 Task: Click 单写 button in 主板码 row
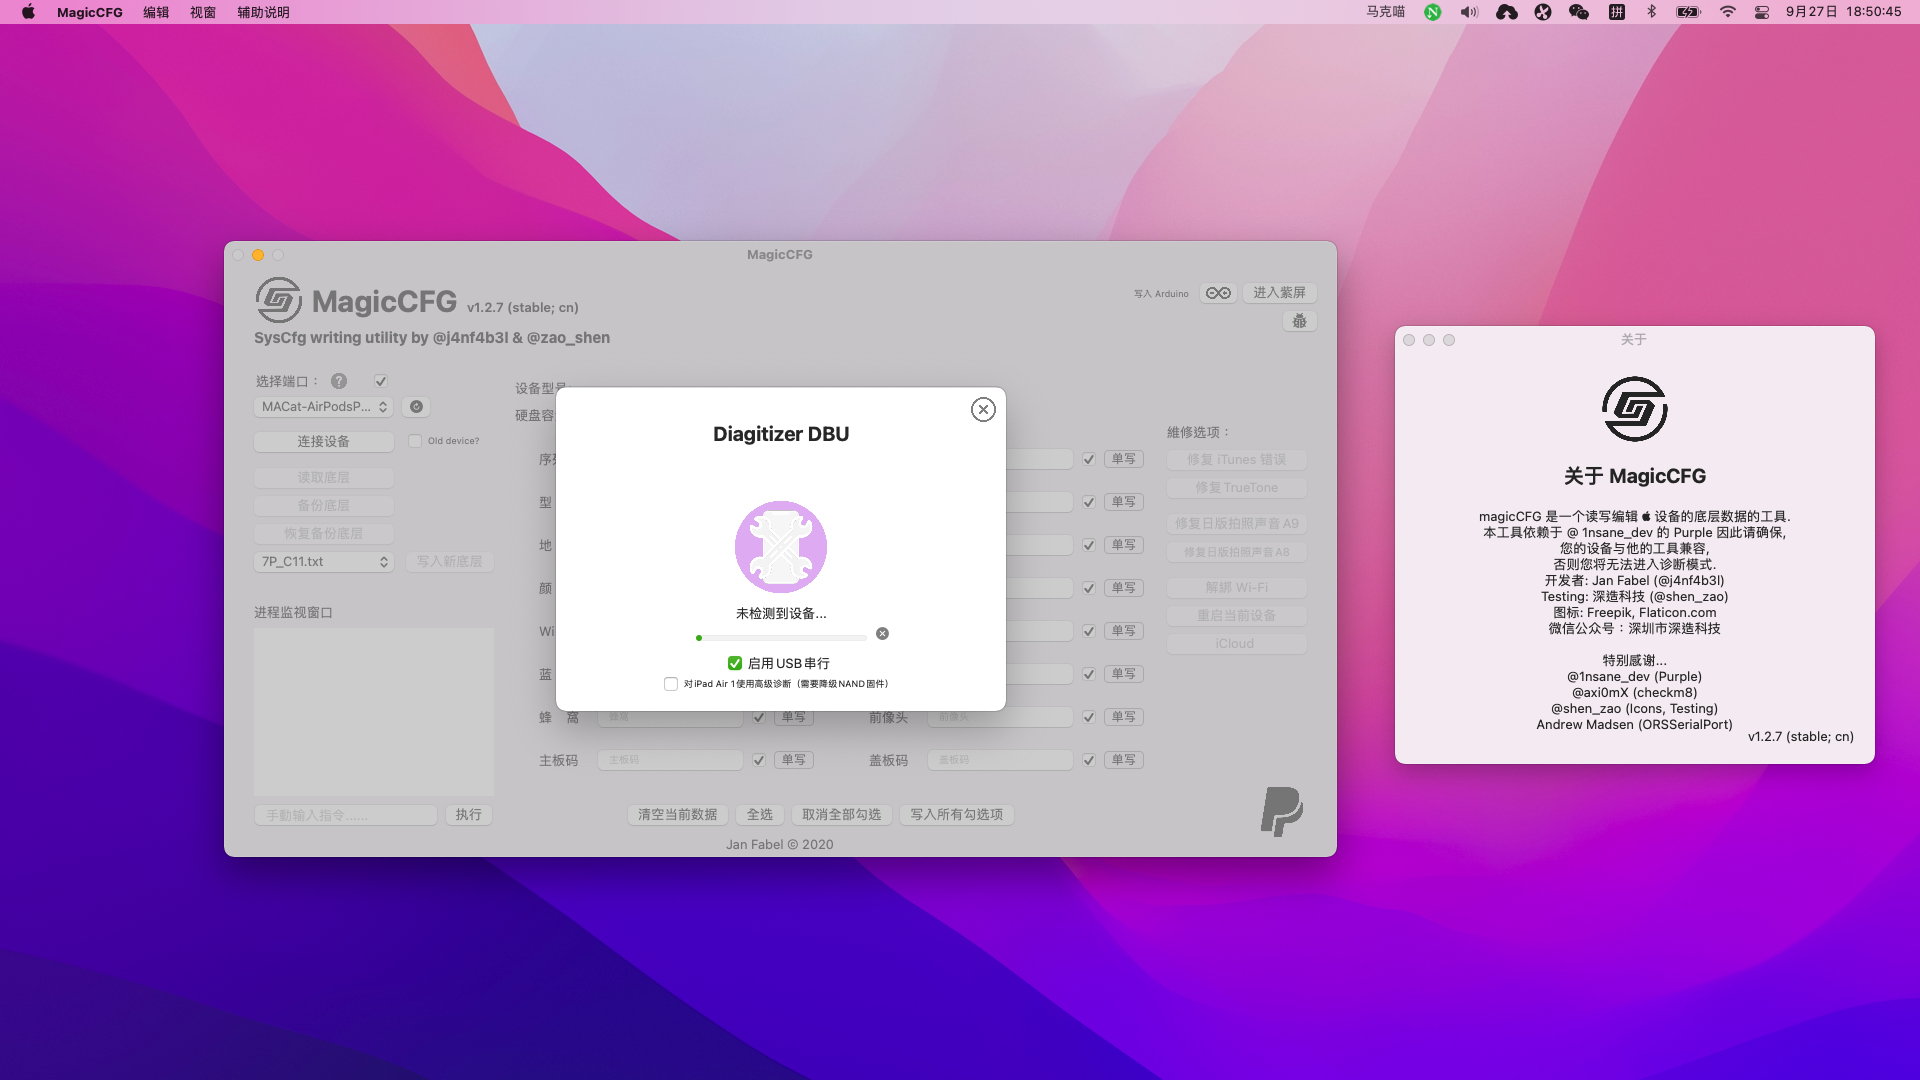coord(794,760)
